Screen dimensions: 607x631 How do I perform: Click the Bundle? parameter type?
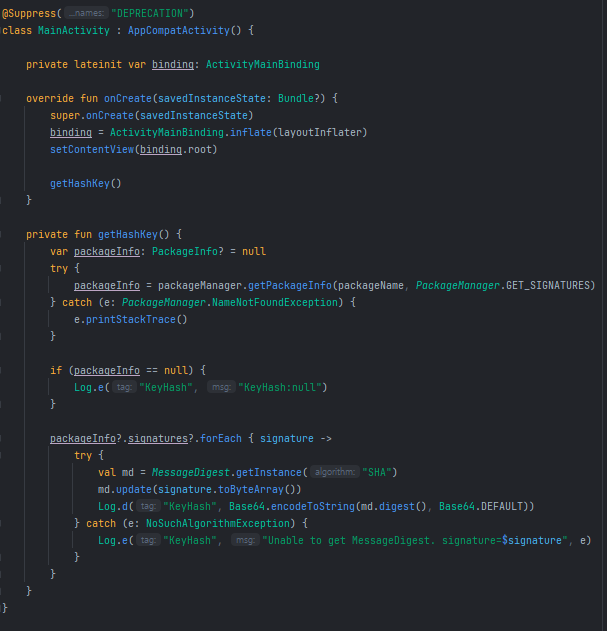pos(299,99)
